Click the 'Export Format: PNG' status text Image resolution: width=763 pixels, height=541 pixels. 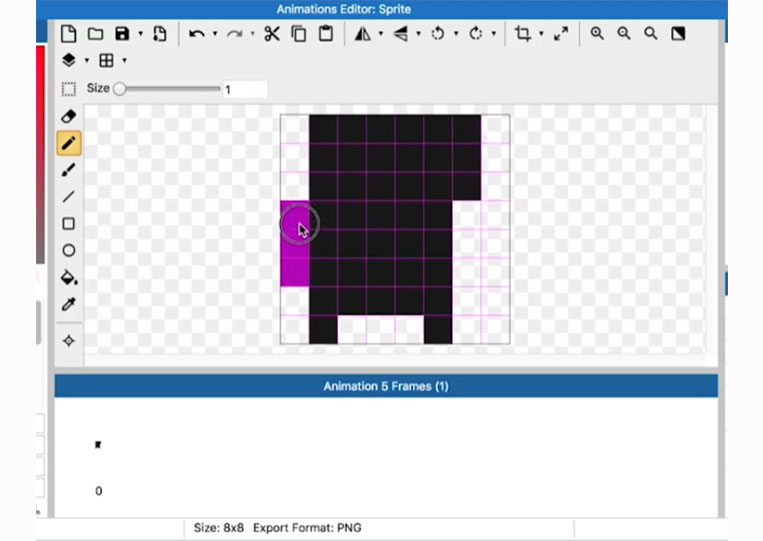pos(307,528)
